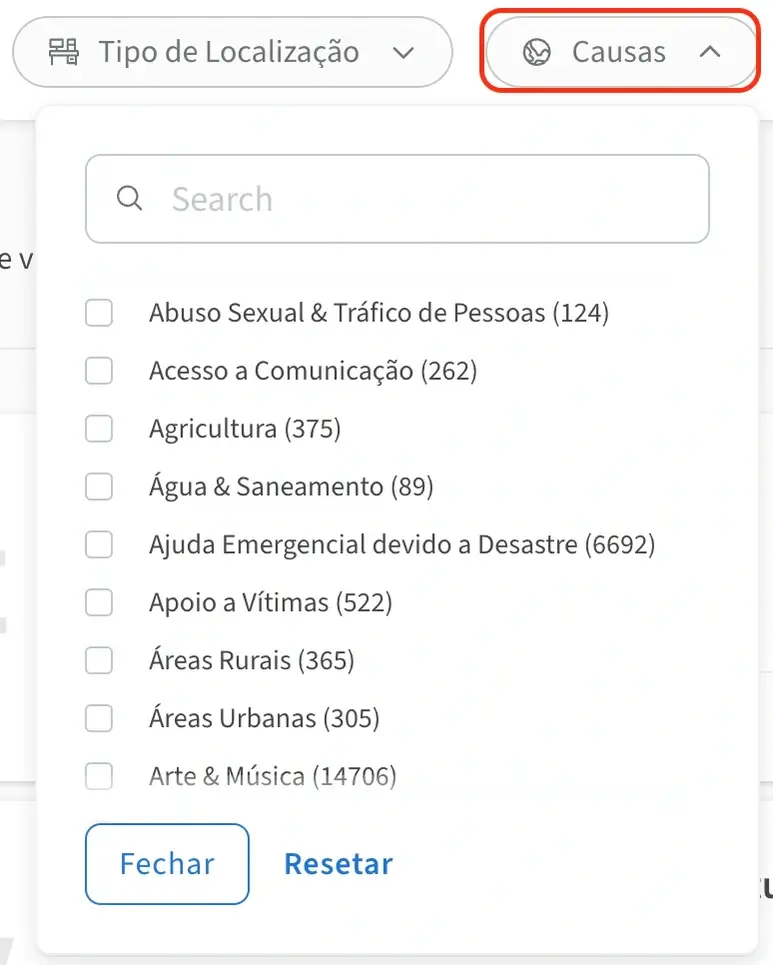Check Ajuda Emergencial devido a Desastre
Viewport: 773px width, 965px height.
pos(99,545)
